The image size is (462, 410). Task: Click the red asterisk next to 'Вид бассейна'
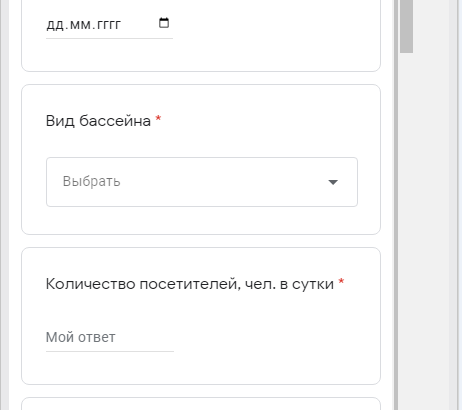coord(159,118)
